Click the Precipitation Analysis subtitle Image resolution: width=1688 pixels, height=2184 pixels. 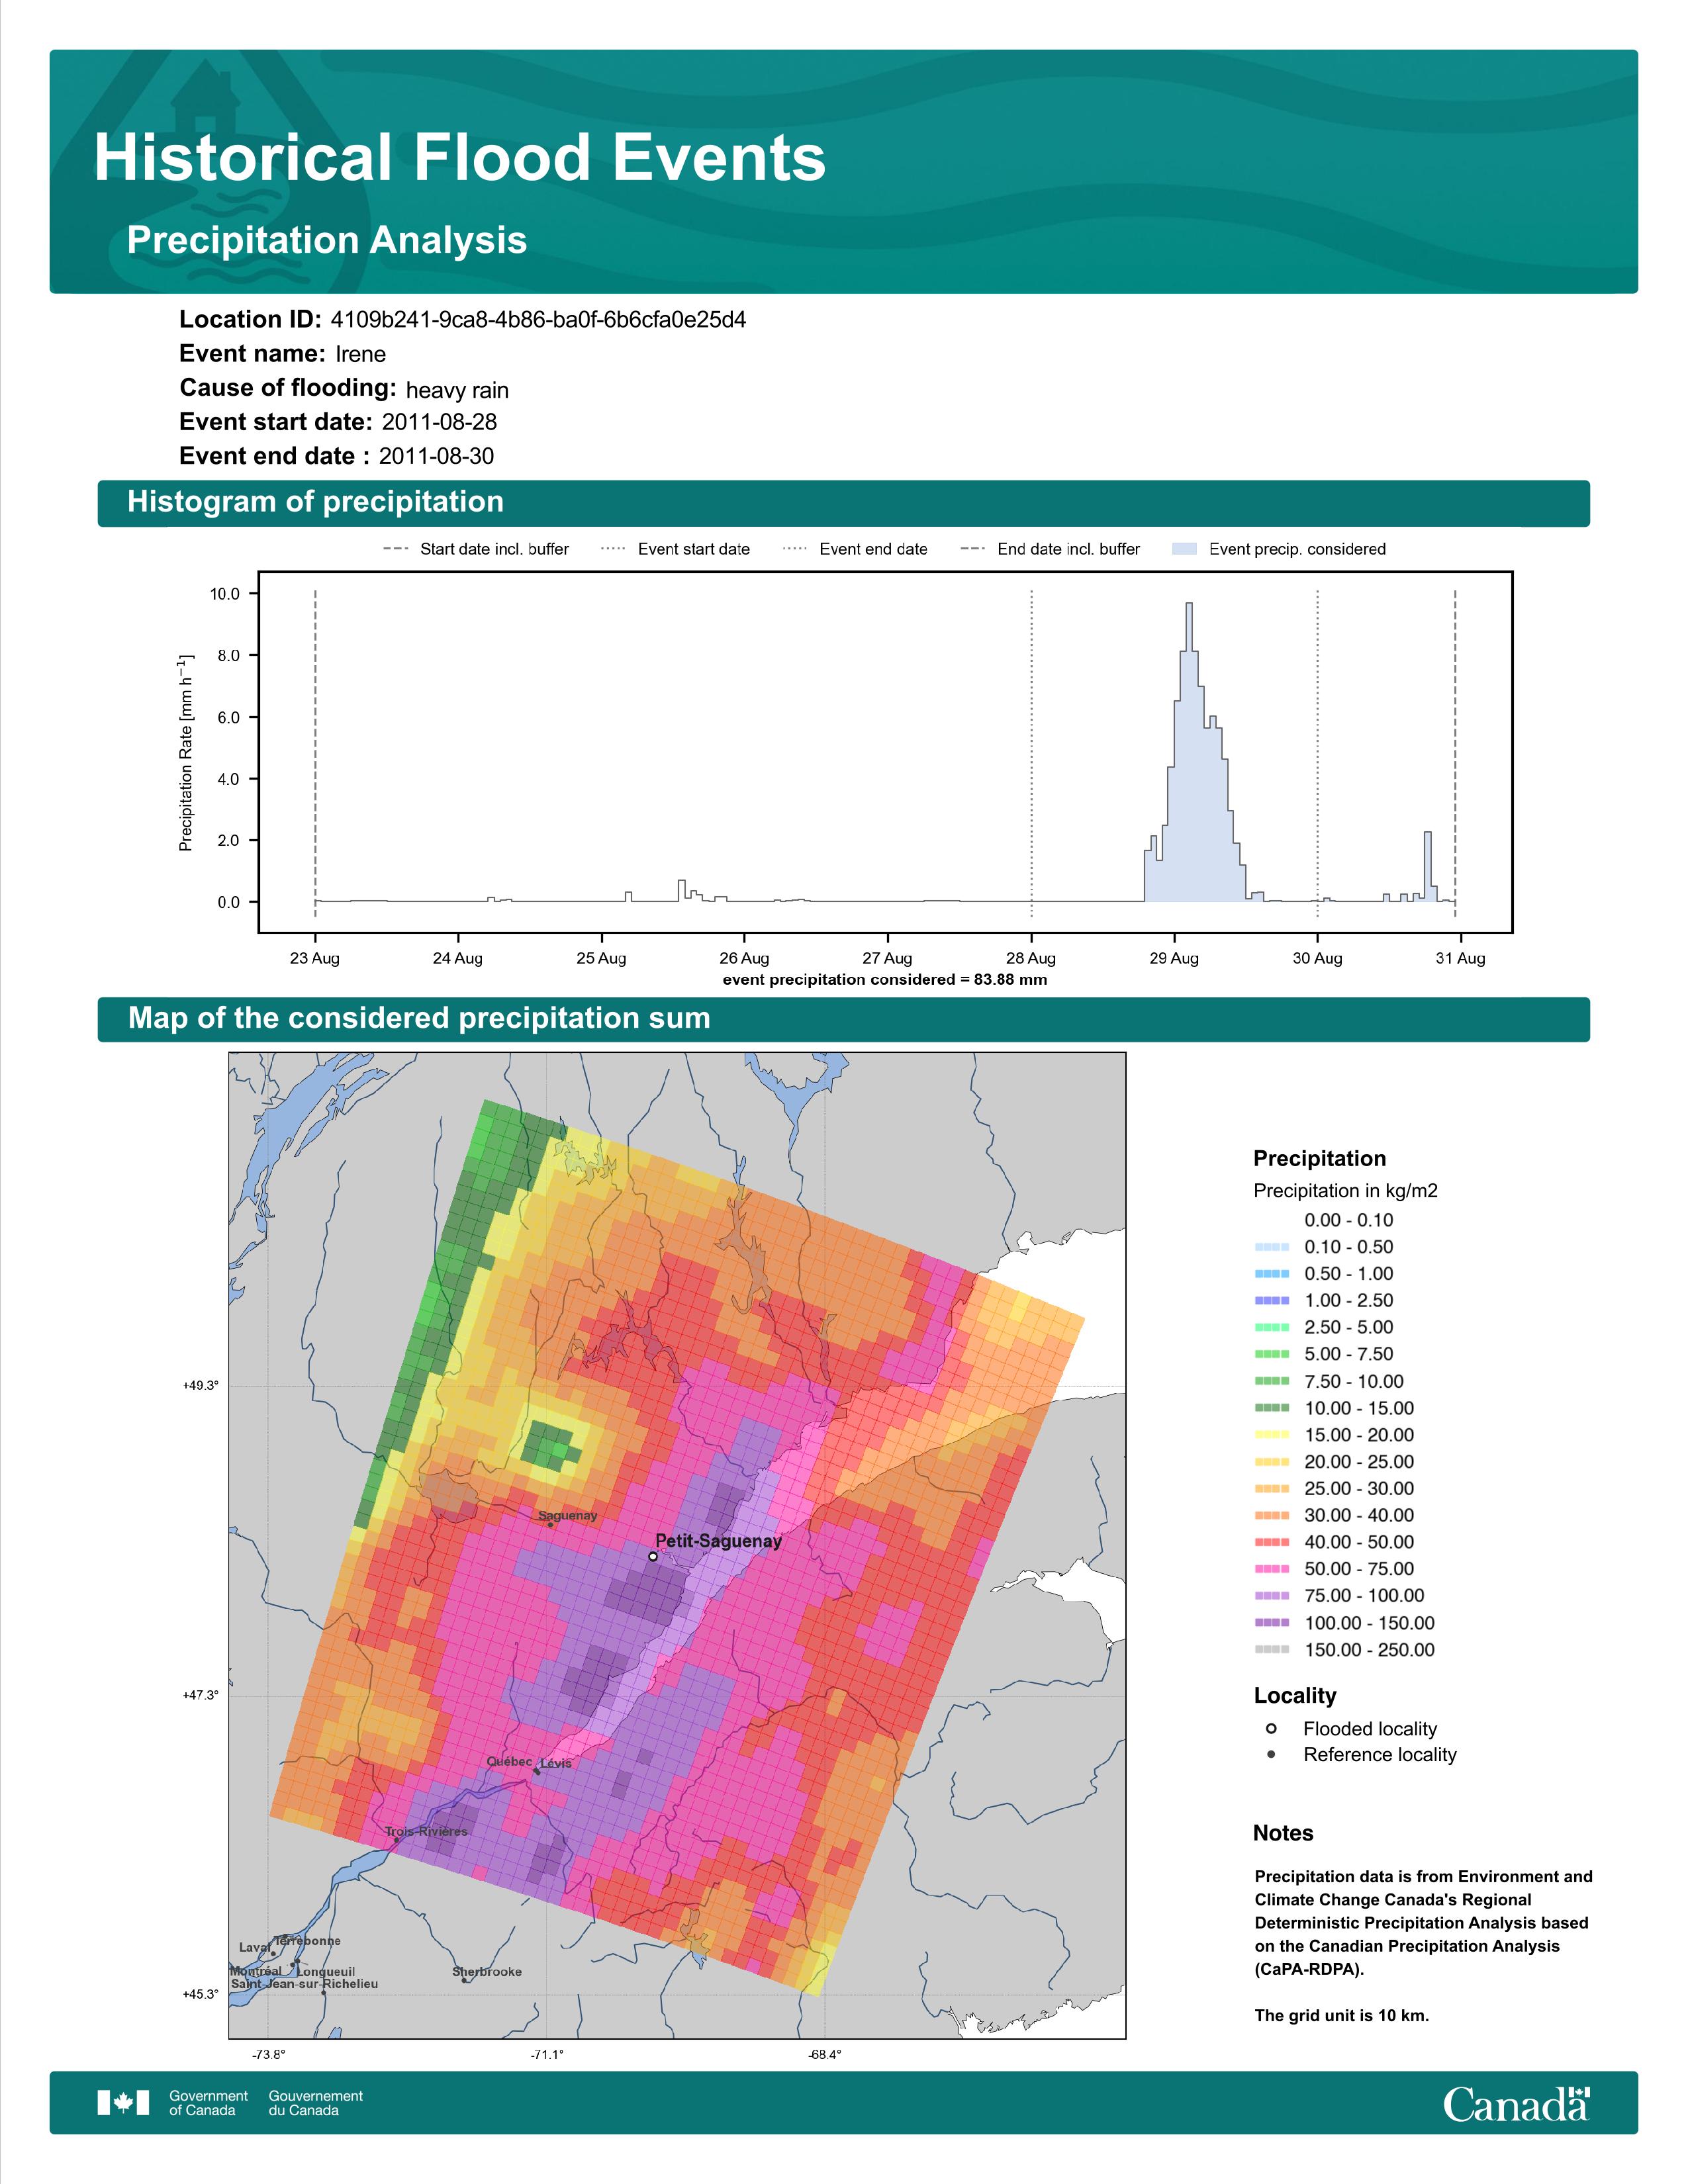(327, 241)
